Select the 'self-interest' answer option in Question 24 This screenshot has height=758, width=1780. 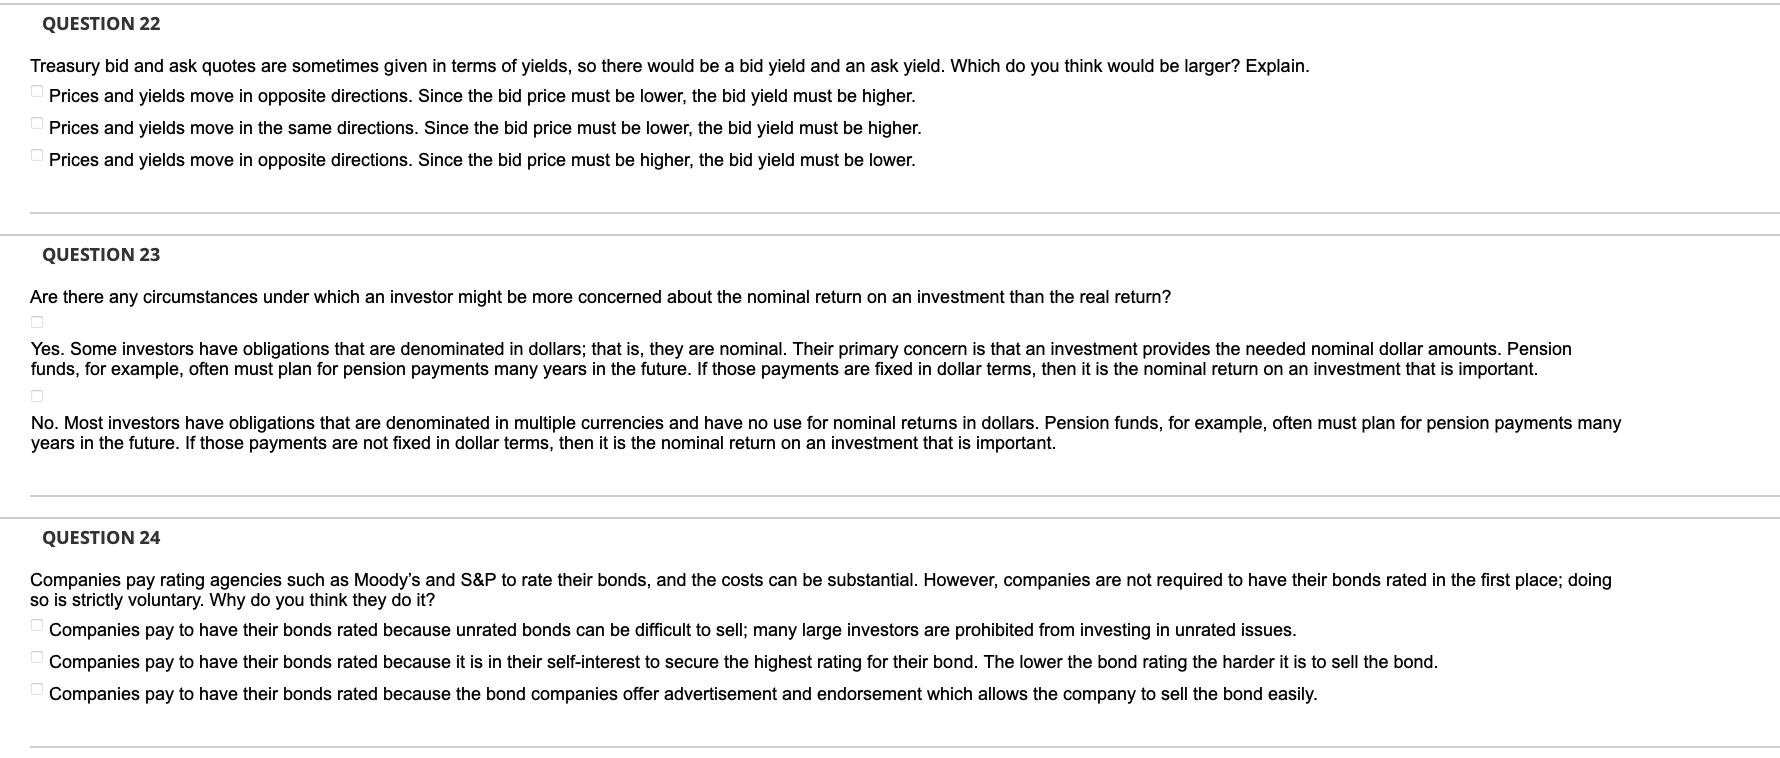pos(37,656)
